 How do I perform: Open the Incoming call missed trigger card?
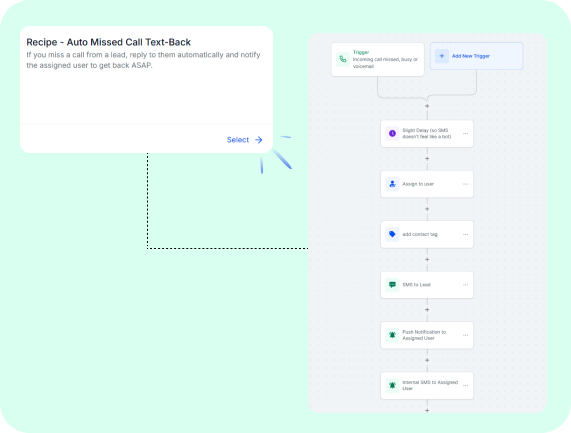click(x=378, y=59)
